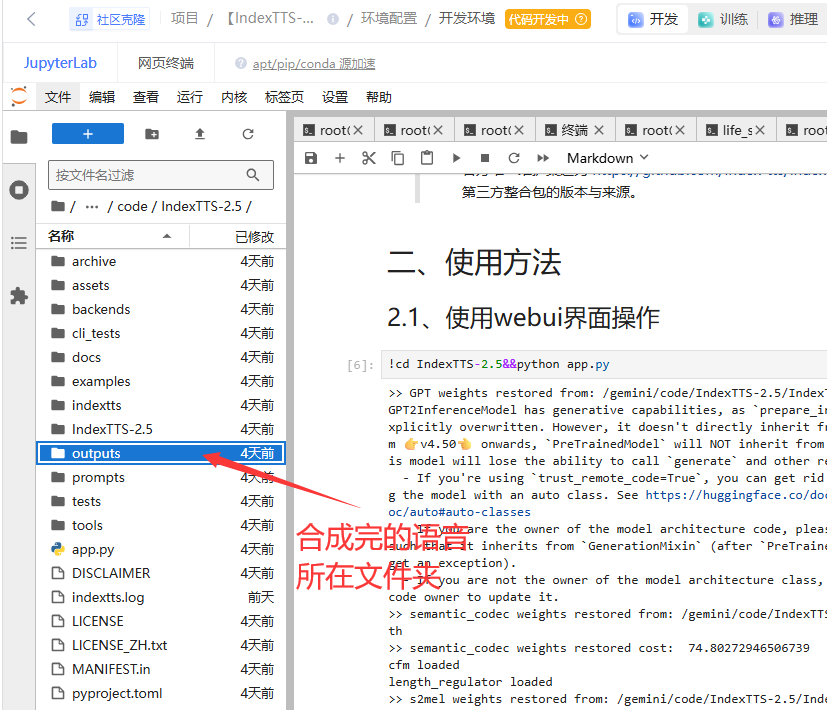Switch to the 推理 mode tab
Image resolution: width=827 pixels, height=710 pixels.
coord(793,20)
